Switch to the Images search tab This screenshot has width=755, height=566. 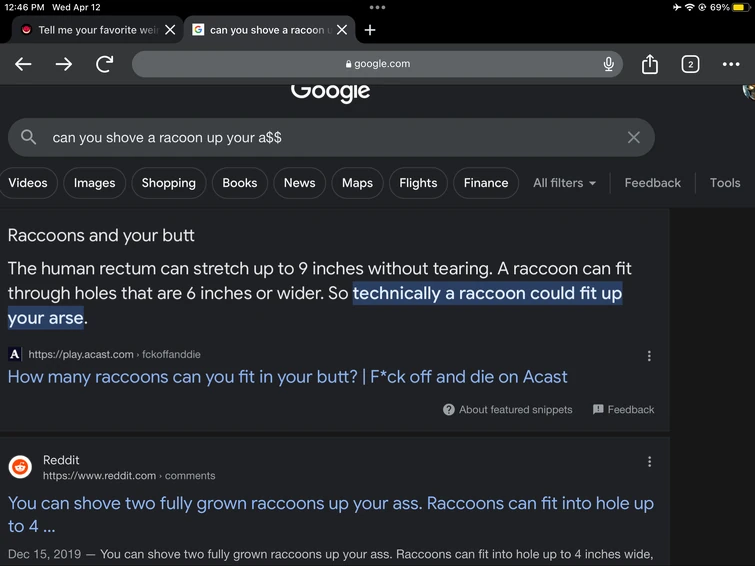point(95,183)
